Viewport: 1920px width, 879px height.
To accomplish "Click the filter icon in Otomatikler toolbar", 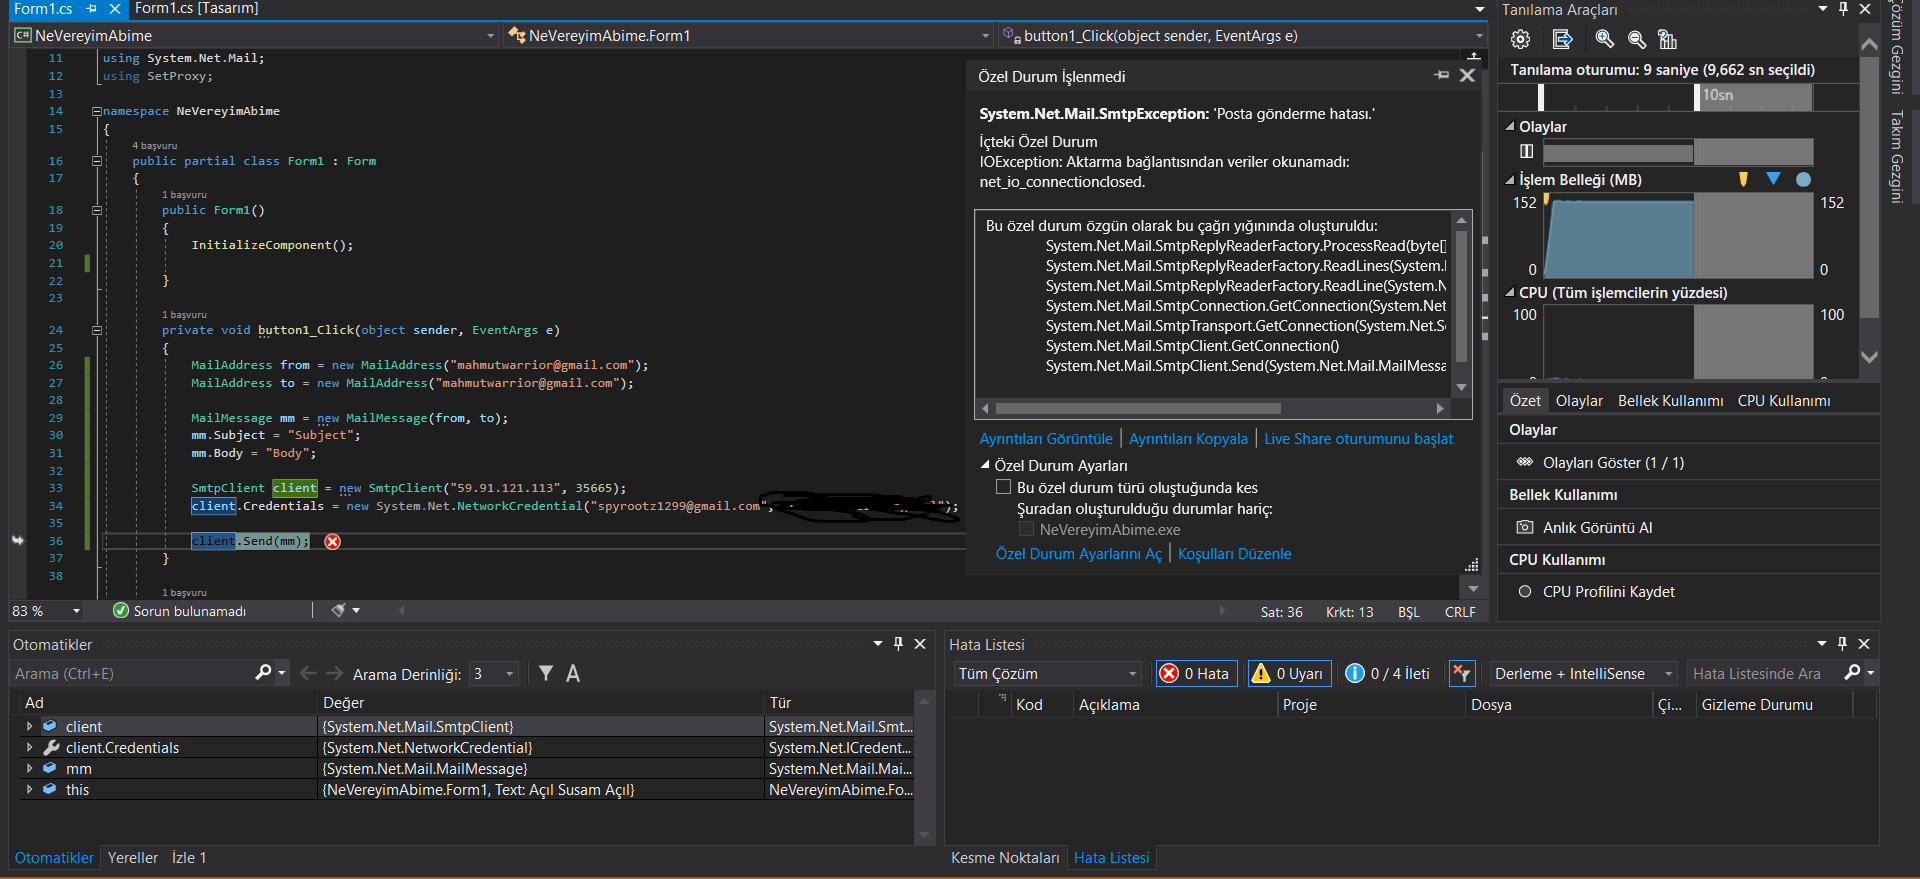I will 546,673.
